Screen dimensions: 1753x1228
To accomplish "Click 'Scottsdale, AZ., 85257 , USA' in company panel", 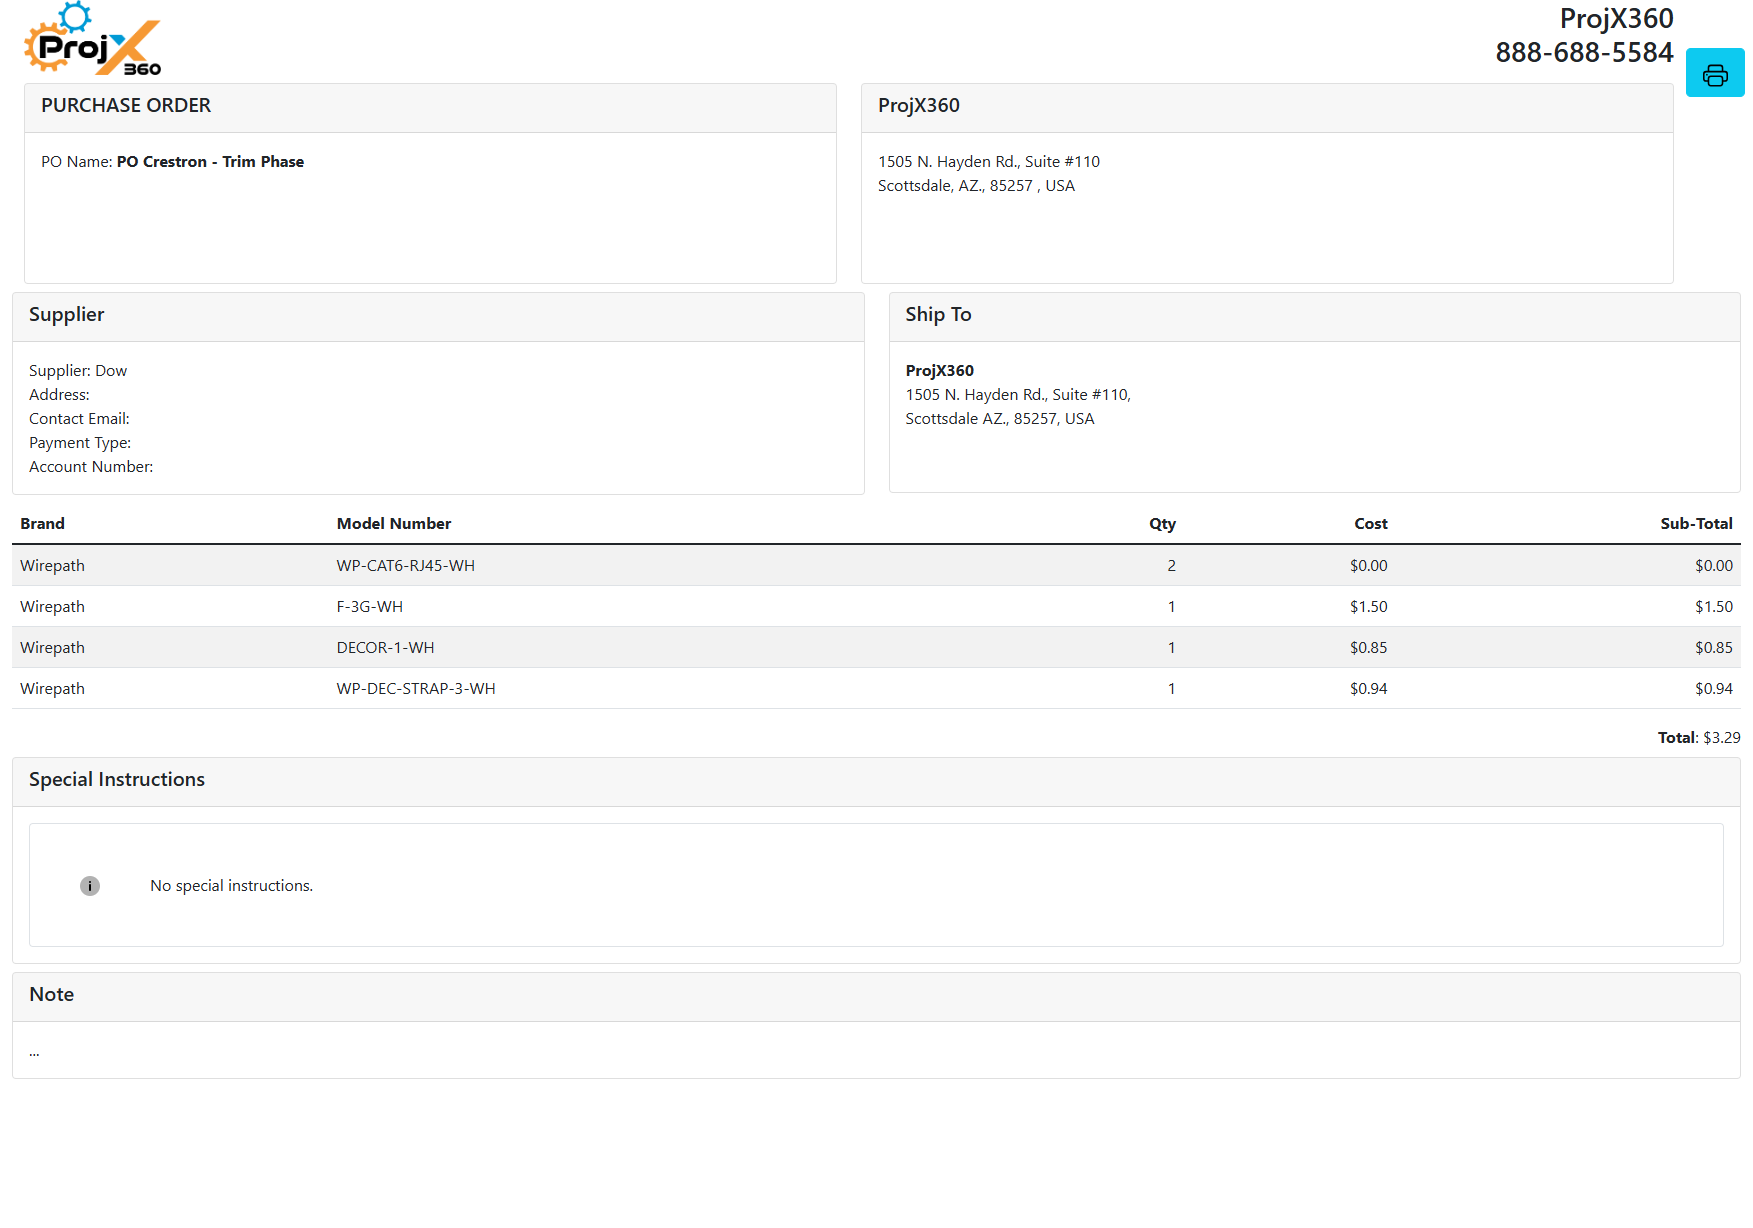I will pyautogui.click(x=976, y=186).
